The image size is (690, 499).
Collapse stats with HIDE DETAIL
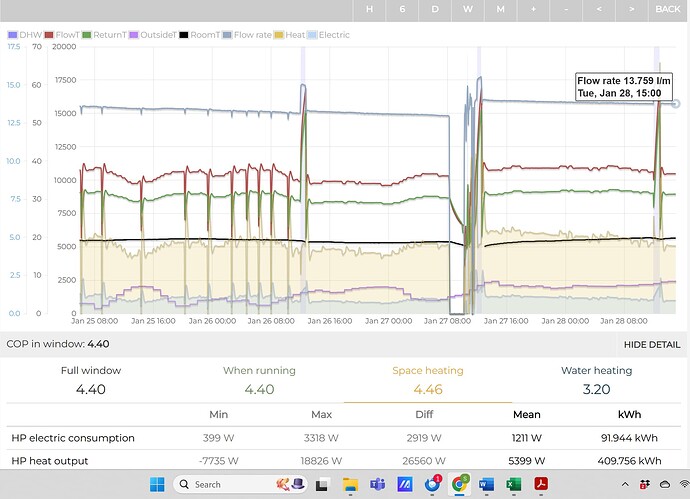(x=652, y=345)
